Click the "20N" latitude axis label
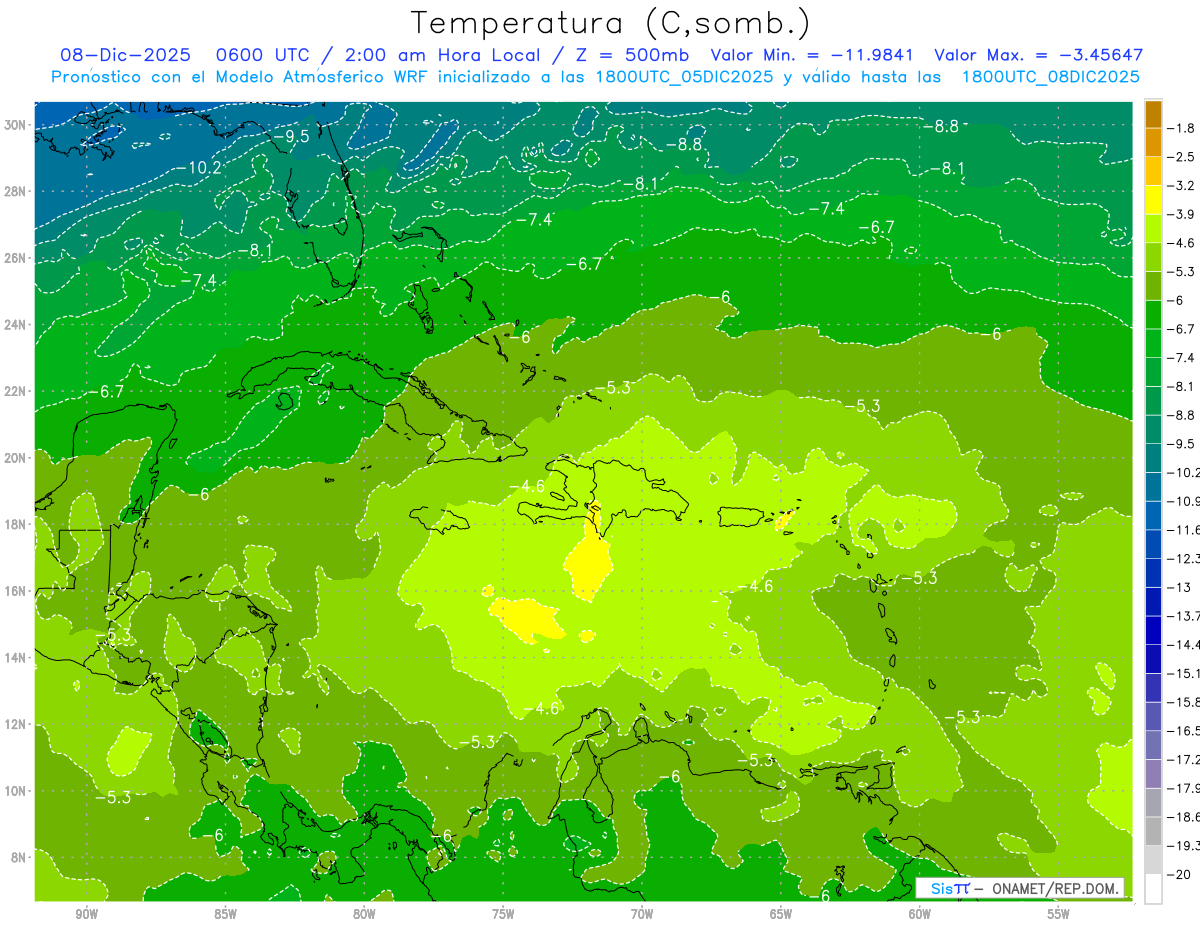Viewport: 1200px width, 927px height. click(17, 458)
